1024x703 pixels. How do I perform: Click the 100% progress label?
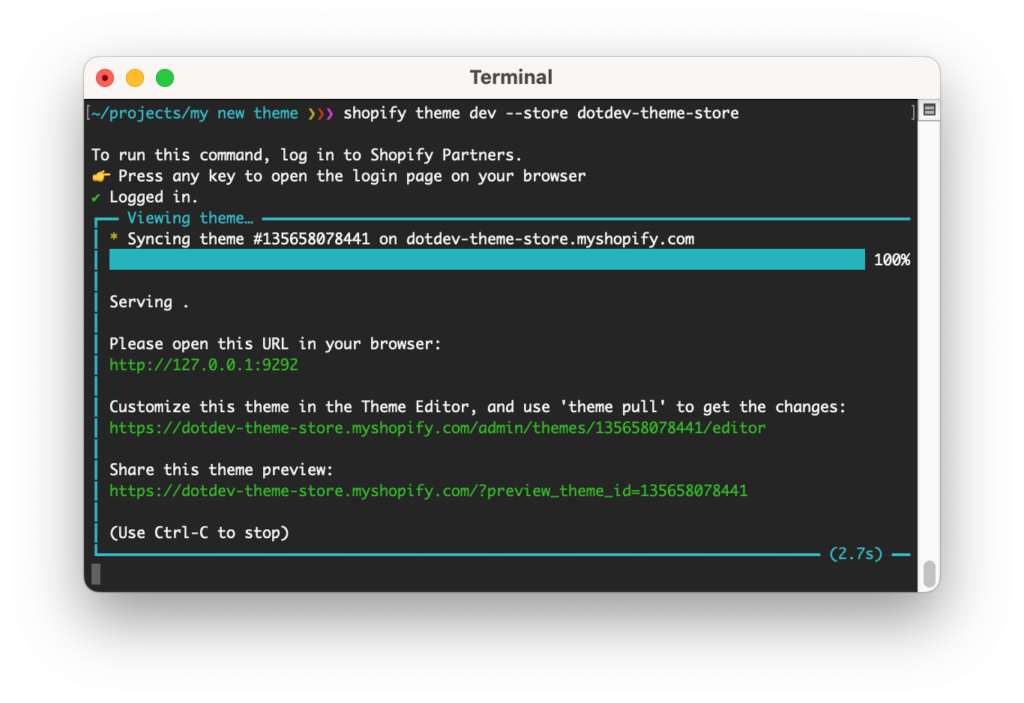coord(891,259)
